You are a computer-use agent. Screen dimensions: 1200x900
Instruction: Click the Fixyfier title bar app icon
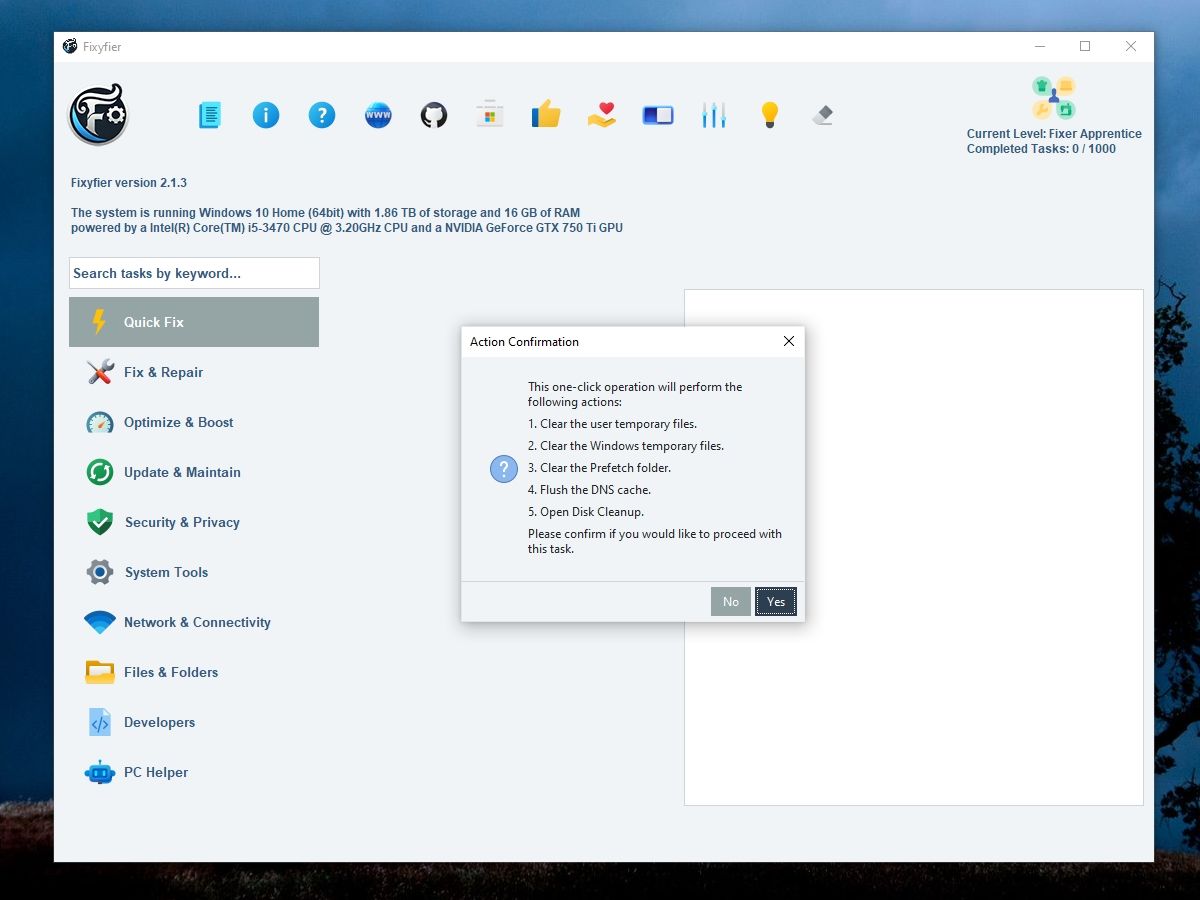(70, 46)
